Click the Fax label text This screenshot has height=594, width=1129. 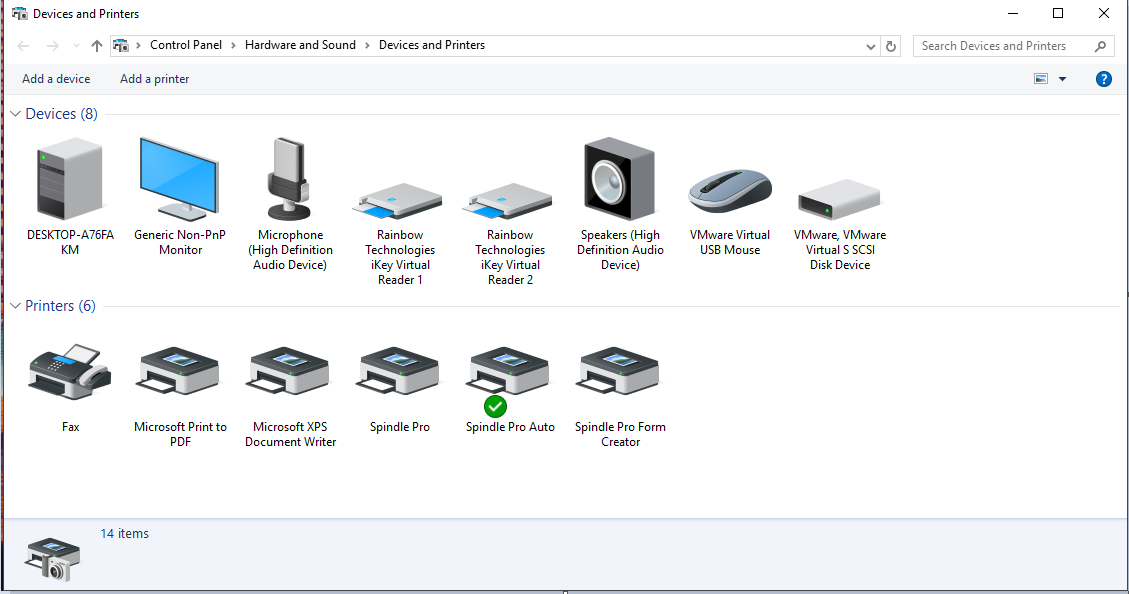click(71, 427)
